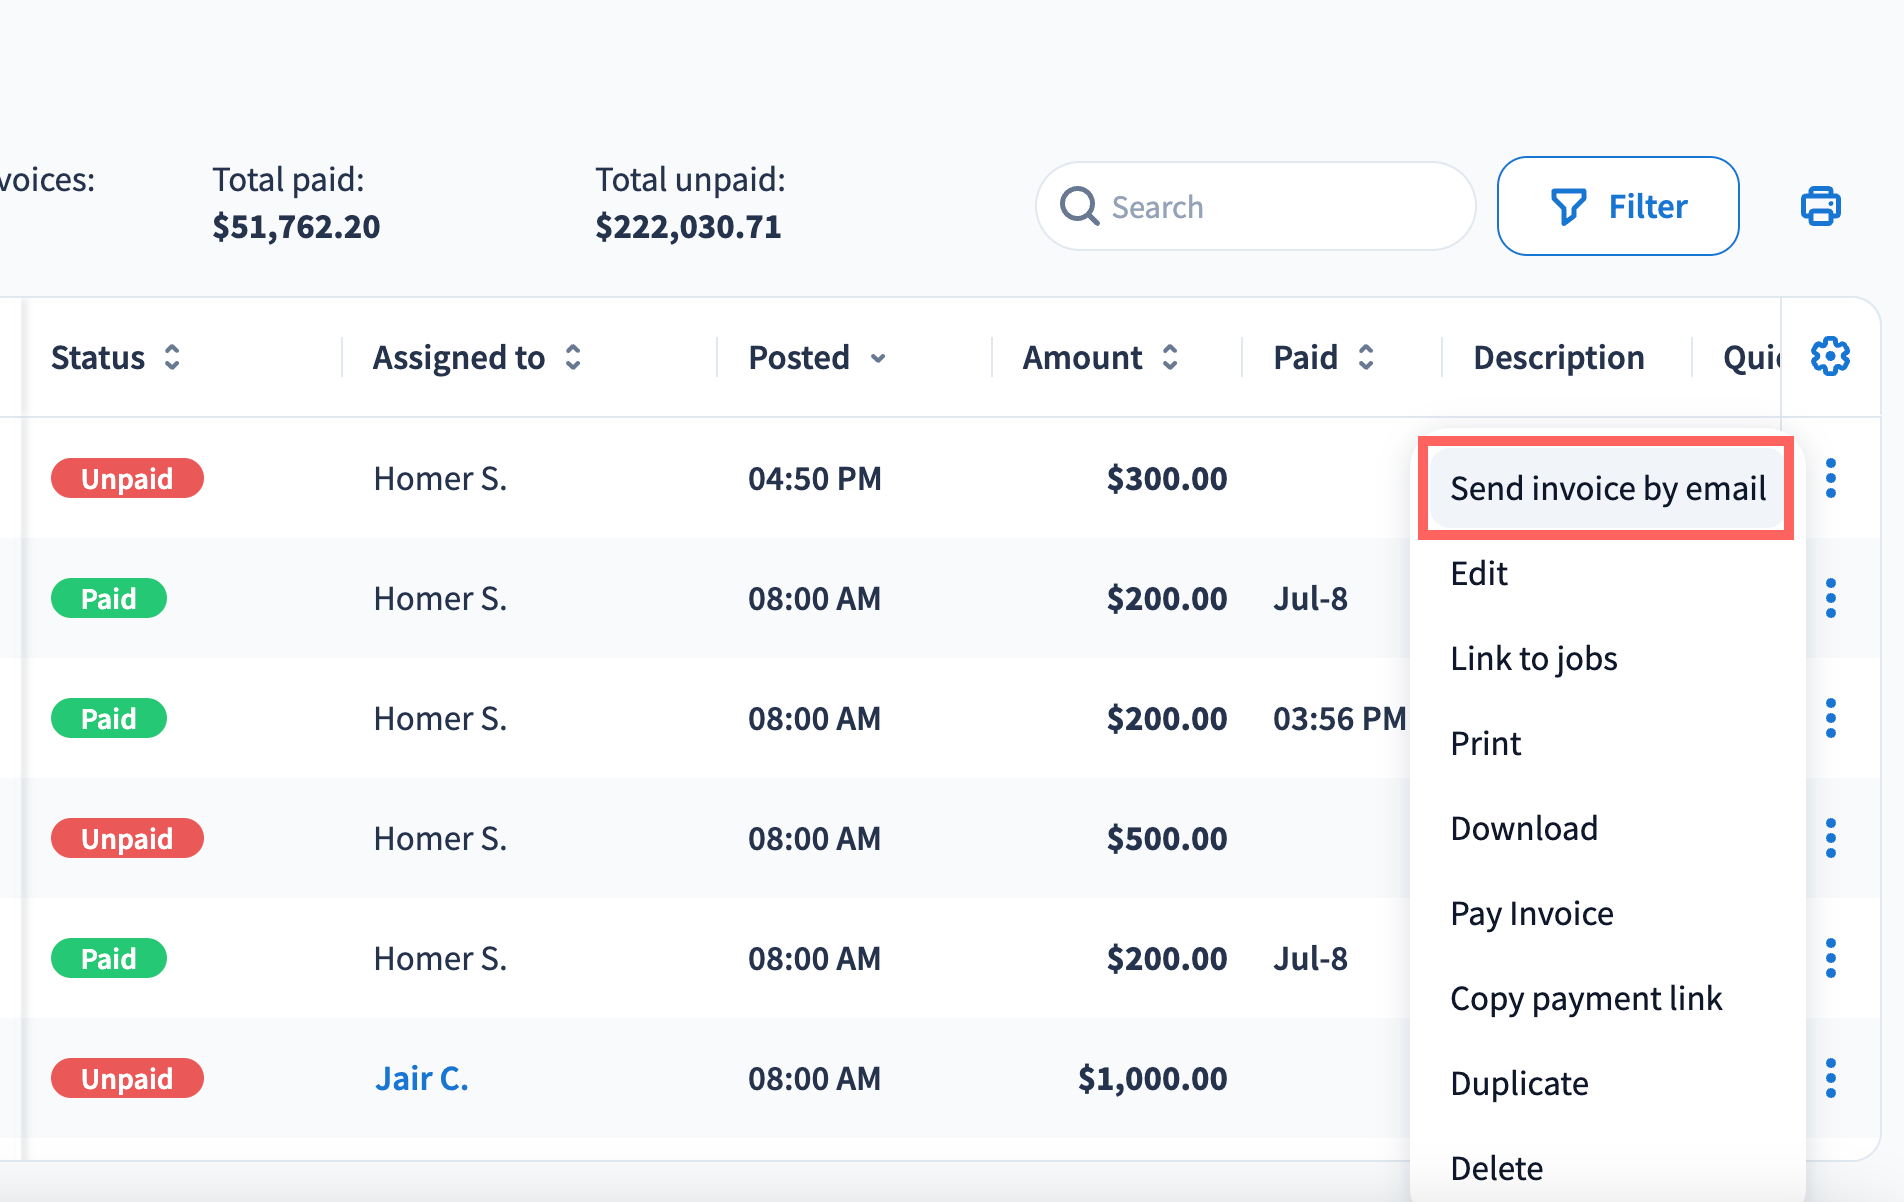The image size is (1904, 1202).
Task: Click the printer icon beside Filter
Action: (1820, 206)
